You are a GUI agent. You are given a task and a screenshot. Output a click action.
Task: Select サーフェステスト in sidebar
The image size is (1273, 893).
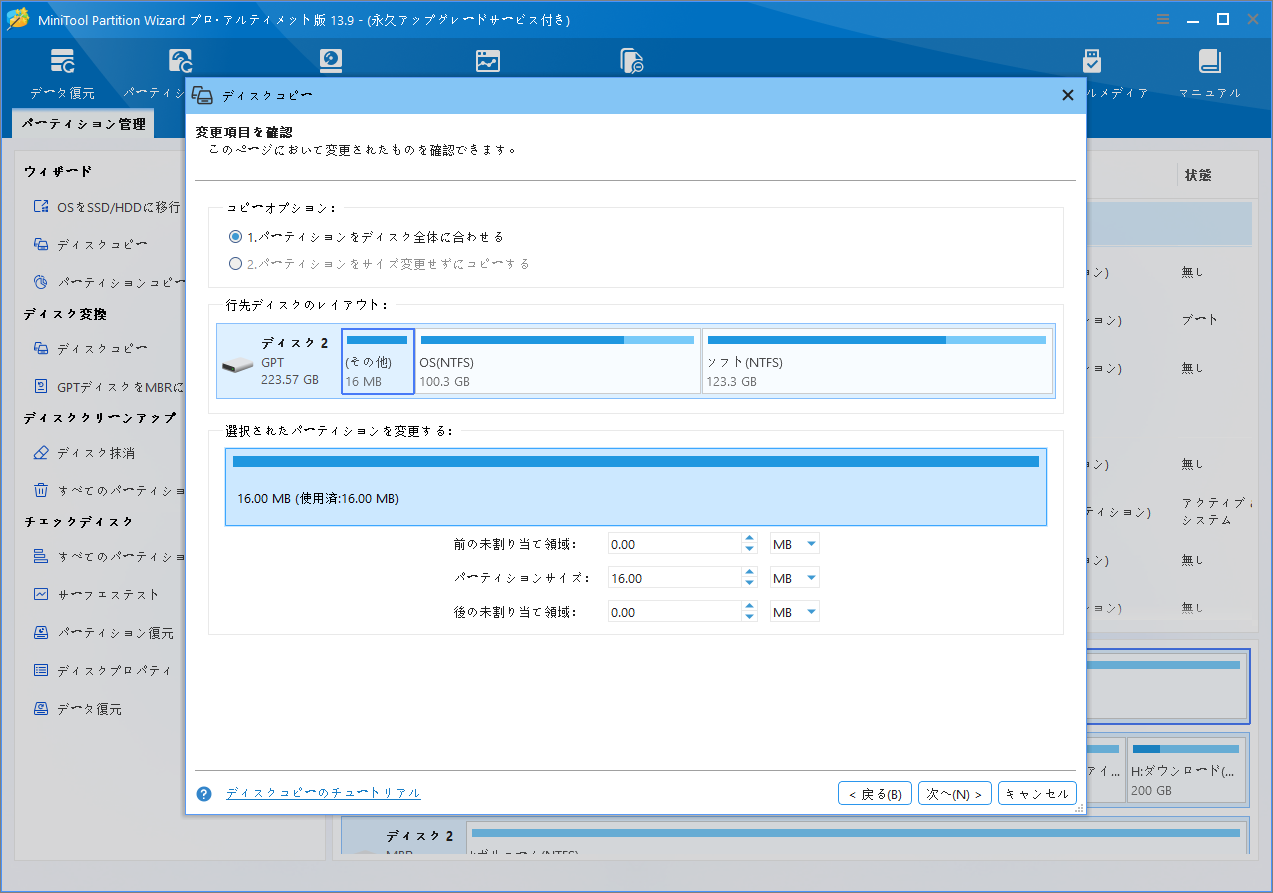[x=96, y=594]
